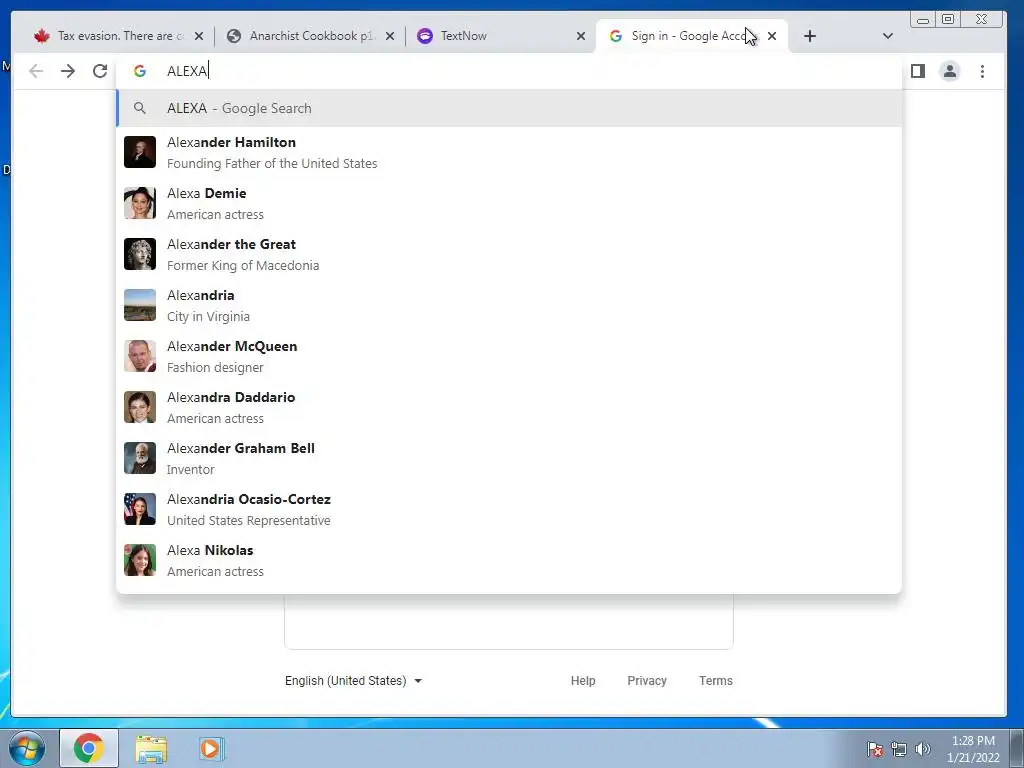Click the browser forward arrow

pyautogui.click(x=68, y=71)
